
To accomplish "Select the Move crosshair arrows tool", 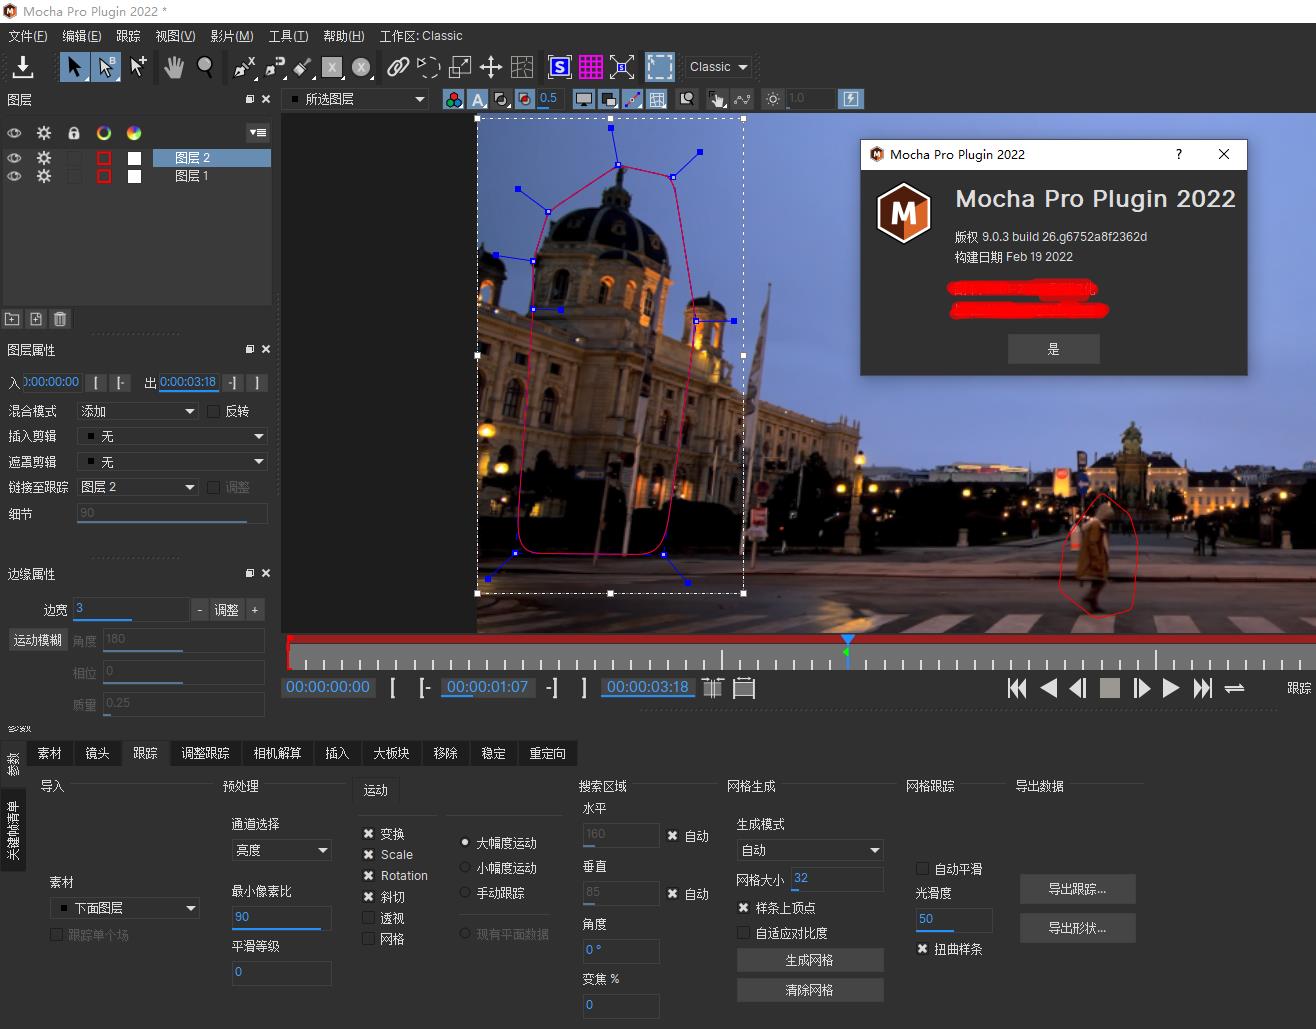I will (490, 67).
